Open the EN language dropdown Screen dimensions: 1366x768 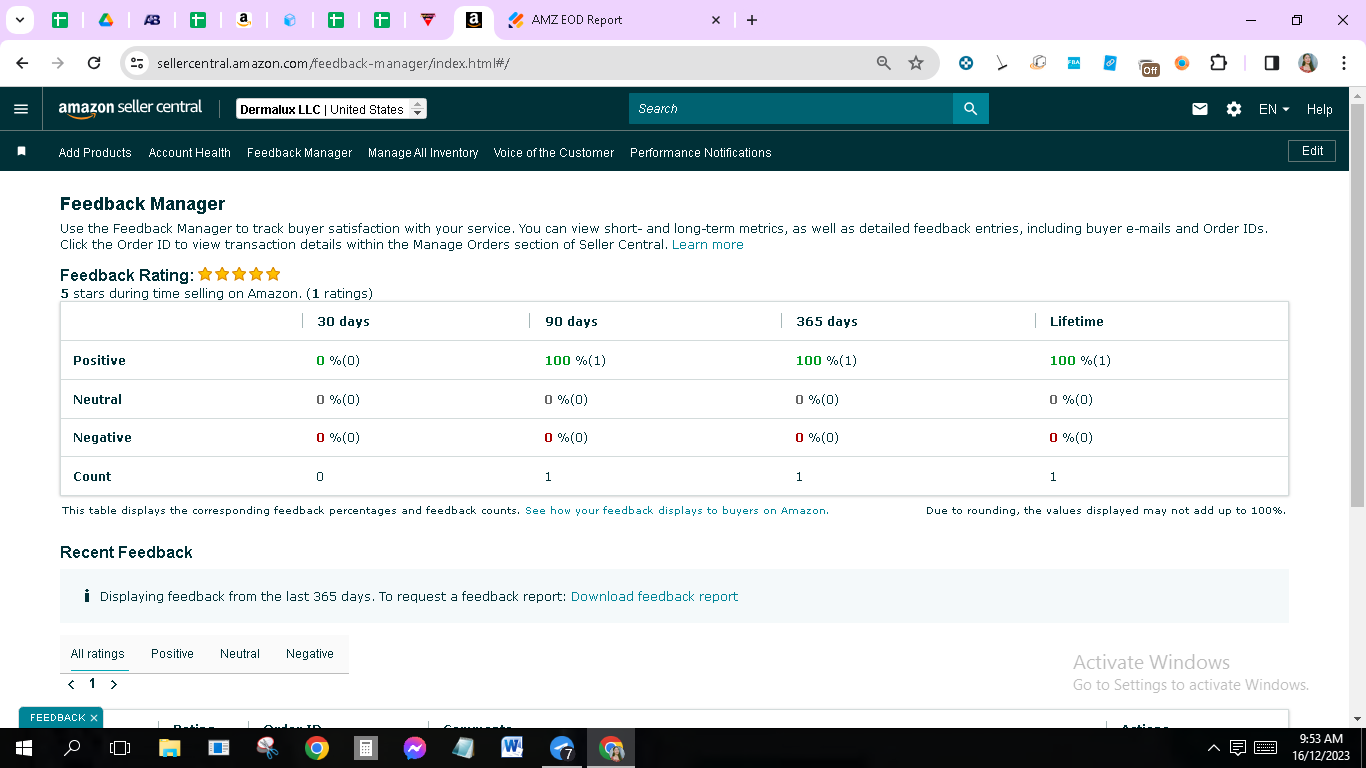(1274, 109)
